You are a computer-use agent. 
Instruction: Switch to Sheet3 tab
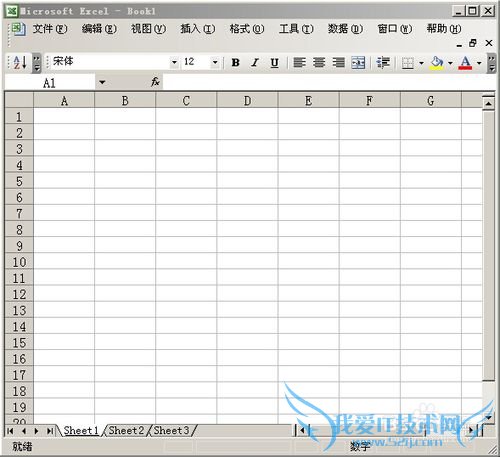[x=171, y=430]
